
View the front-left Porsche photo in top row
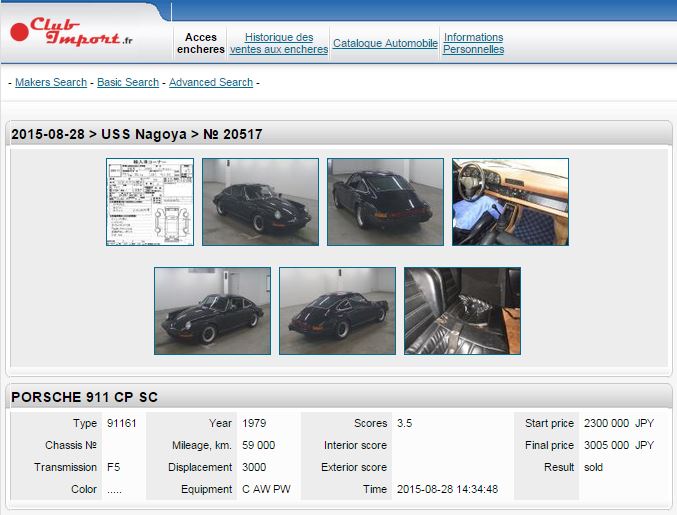[260, 202]
